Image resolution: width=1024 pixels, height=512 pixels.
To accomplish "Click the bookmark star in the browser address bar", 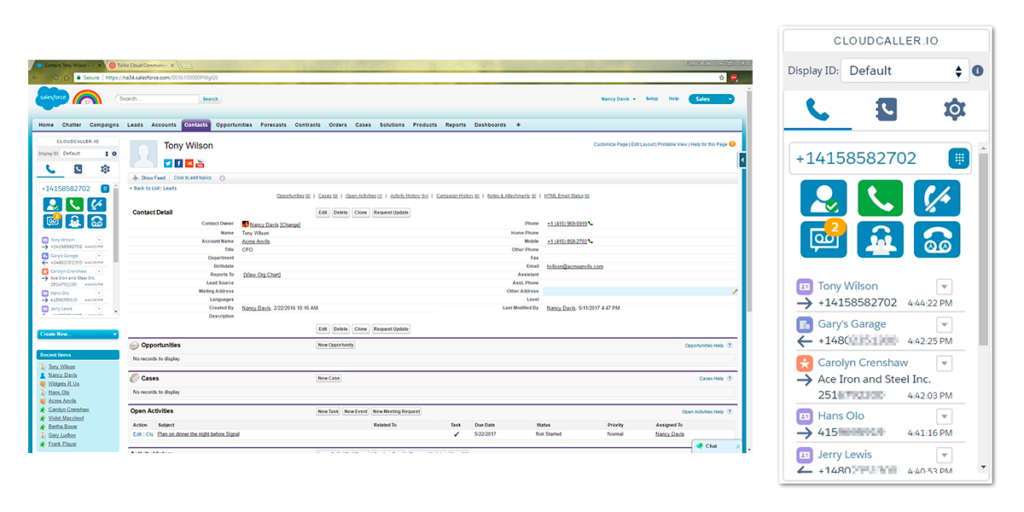I will click(722, 77).
